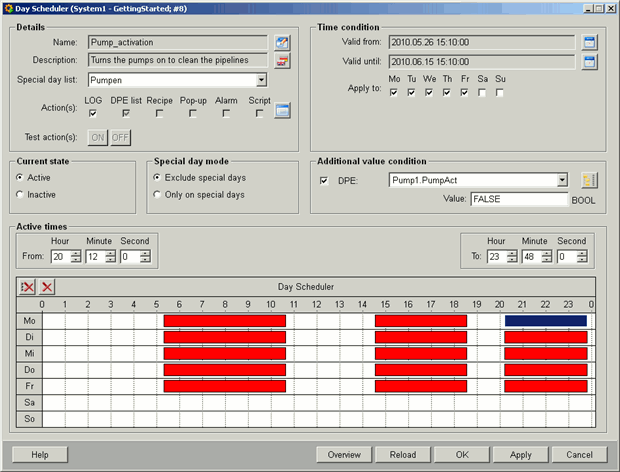Screen dimensions: 620x472
Task: Toggle the LOG action checkbox
Action: coord(93,114)
